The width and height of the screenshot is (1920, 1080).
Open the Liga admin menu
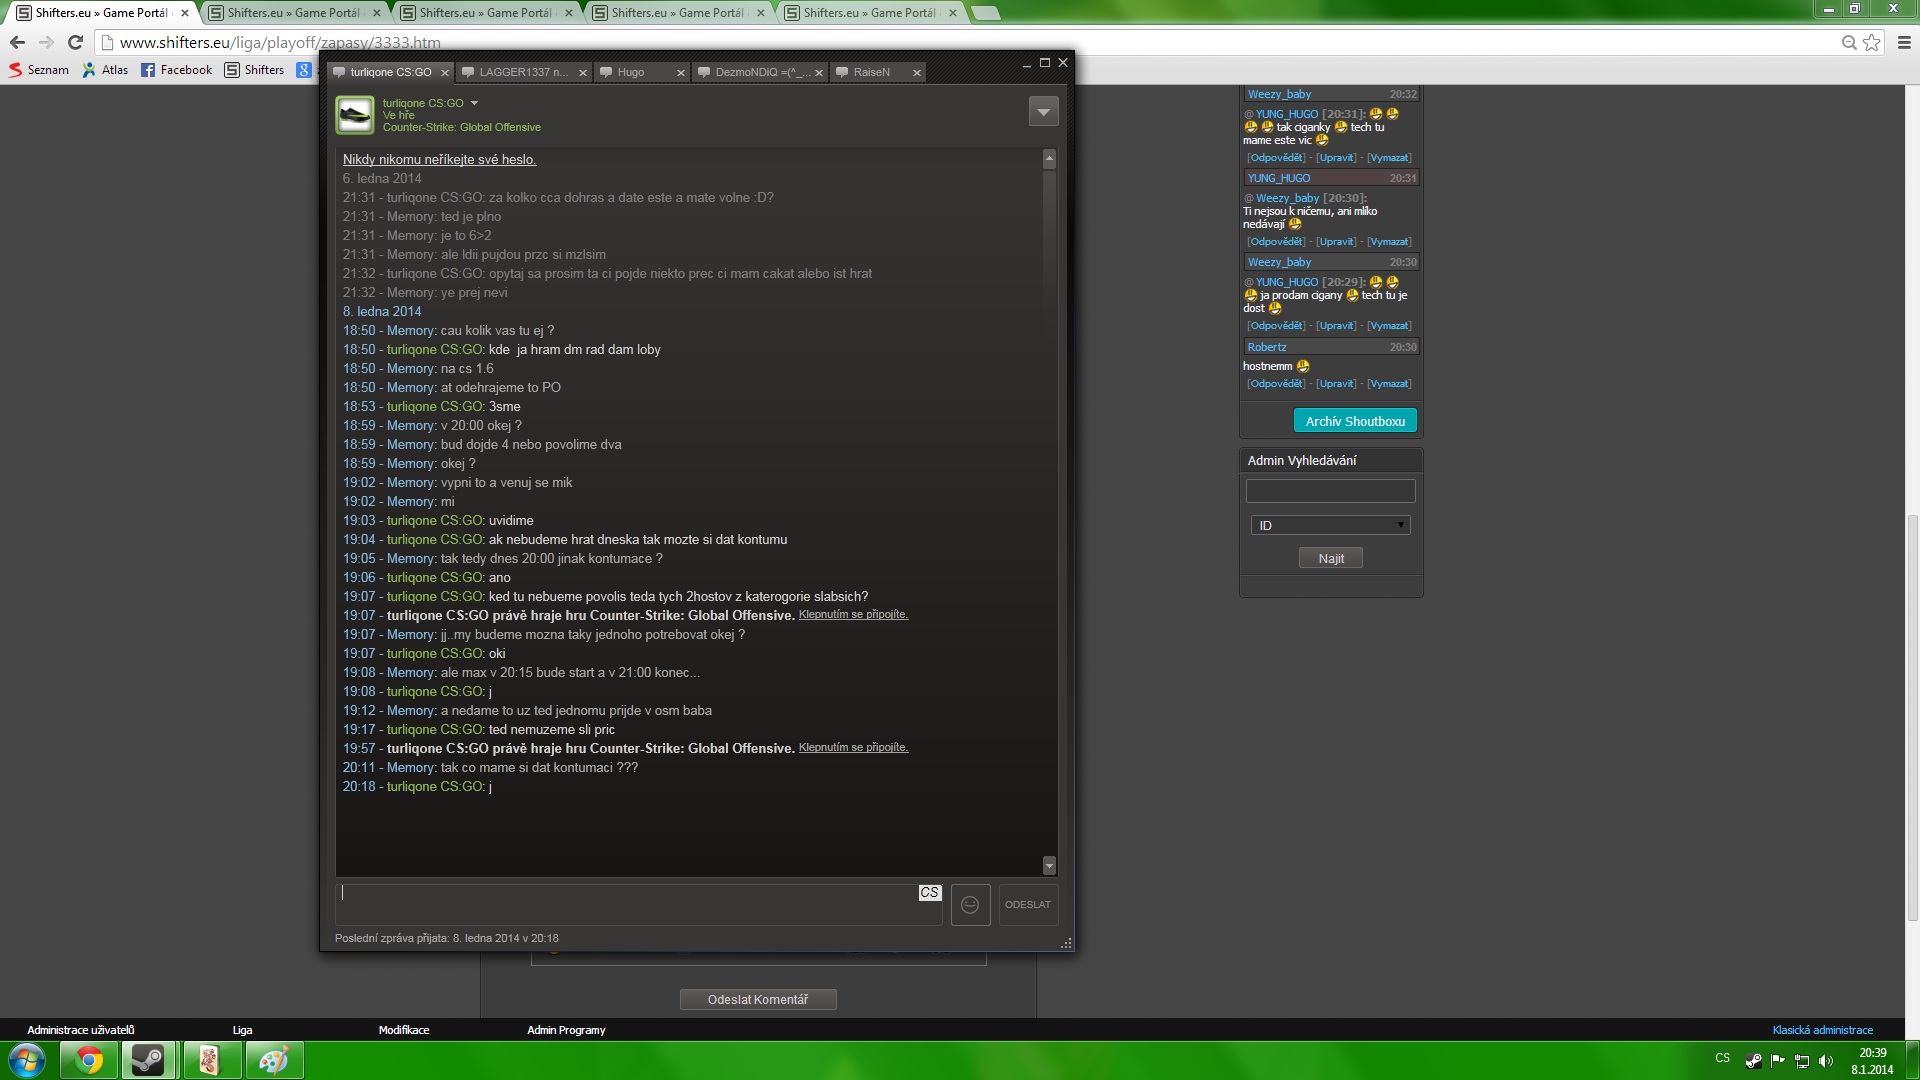pyautogui.click(x=242, y=1030)
